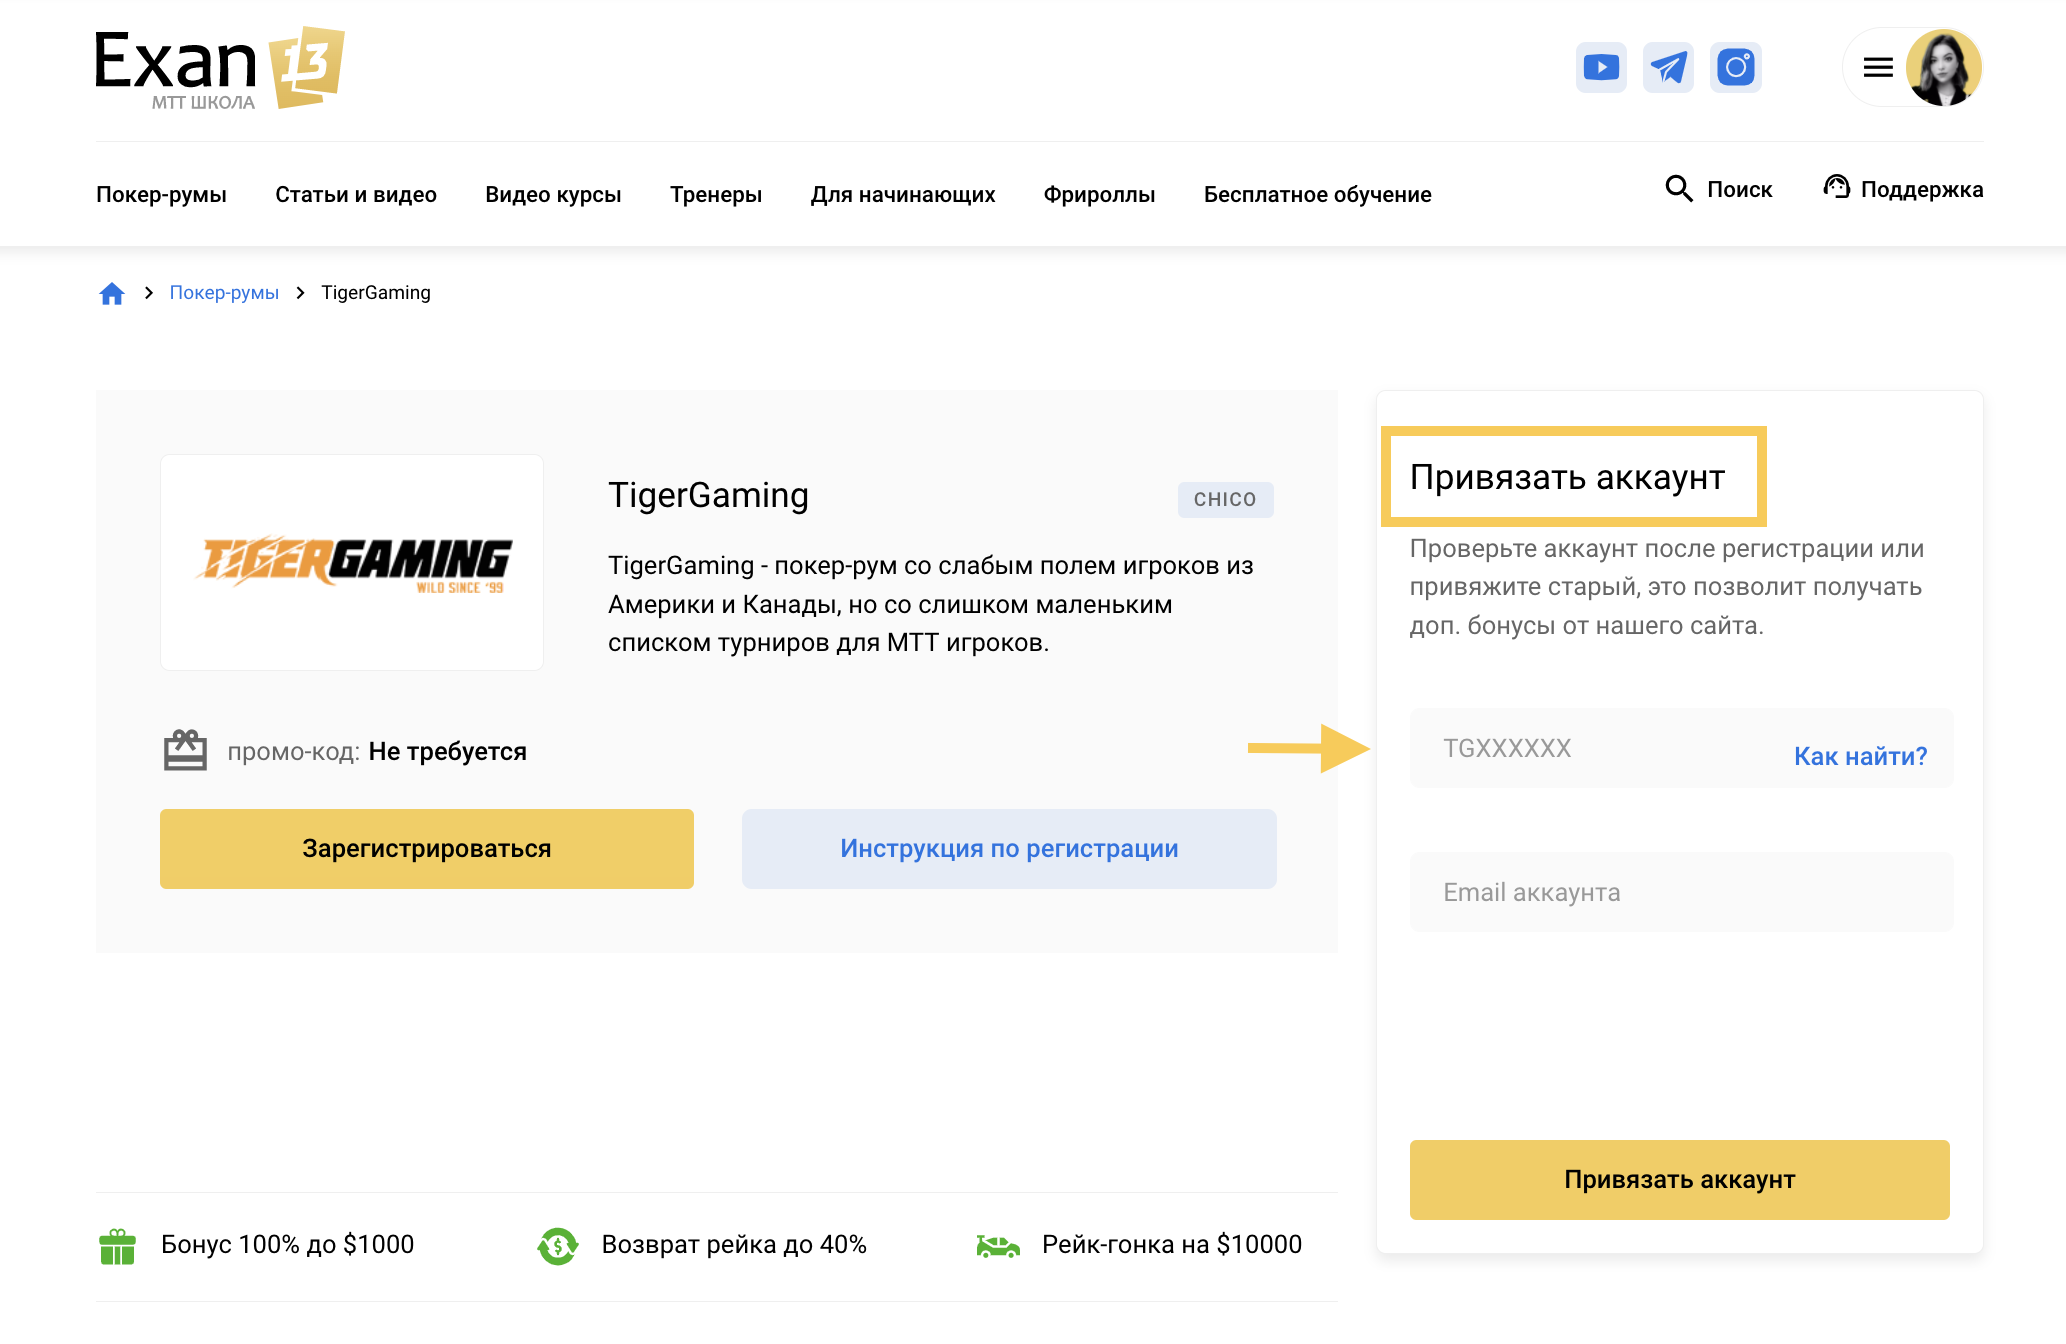Click Рейк-гонка на $10000 text
Viewport: 2066px width, 1344px height.
coord(1172,1244)
